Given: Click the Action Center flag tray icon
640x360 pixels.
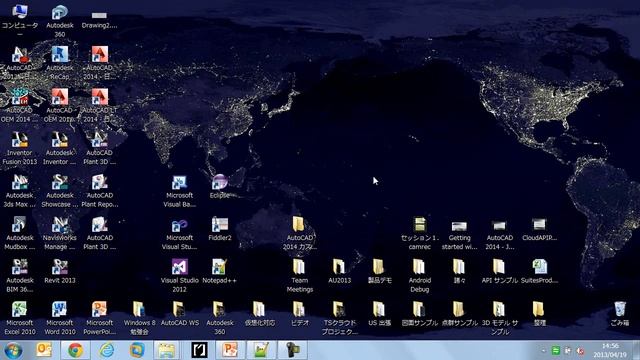Looking at the screenshot, I should pyautogui.click(x=567, y=351).
